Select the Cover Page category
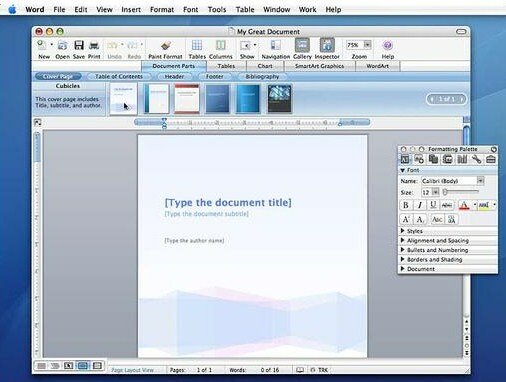Viewport: 506px width, 382px height. click(x=58, y=77)
